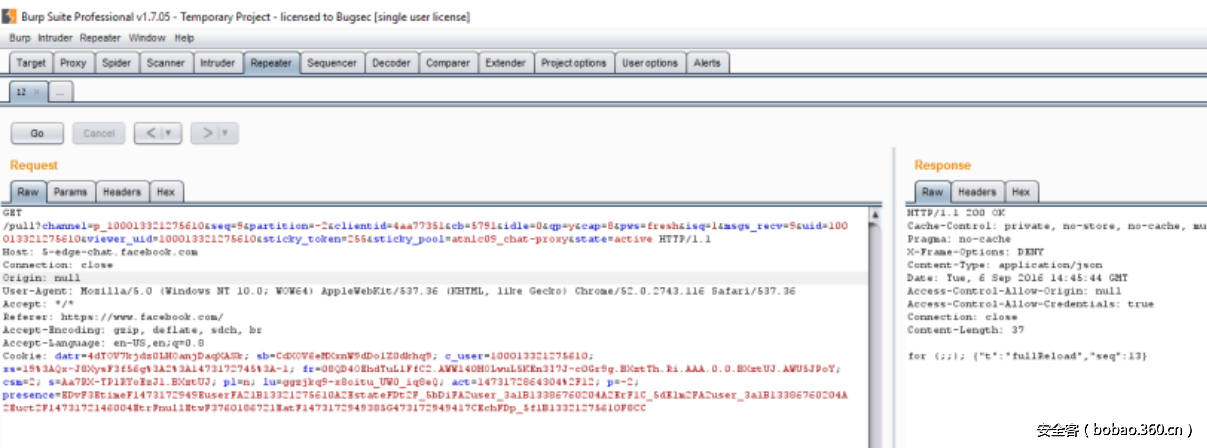This screenshot has width=1207, height=448.
Task: Open the Window menu
Action: tap(147, 38)
